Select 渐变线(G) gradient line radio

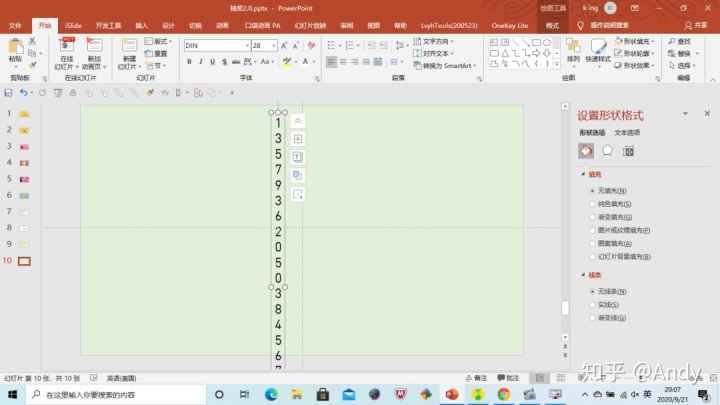tap(592, 318)
